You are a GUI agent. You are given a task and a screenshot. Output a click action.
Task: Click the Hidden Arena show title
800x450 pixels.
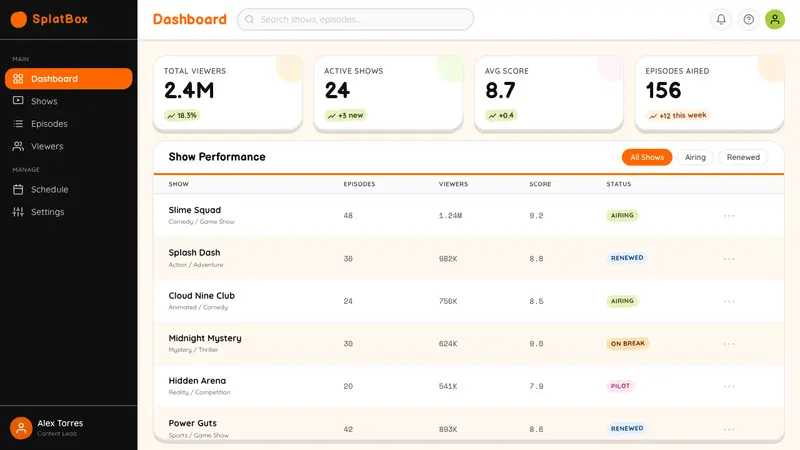[197, 381]
